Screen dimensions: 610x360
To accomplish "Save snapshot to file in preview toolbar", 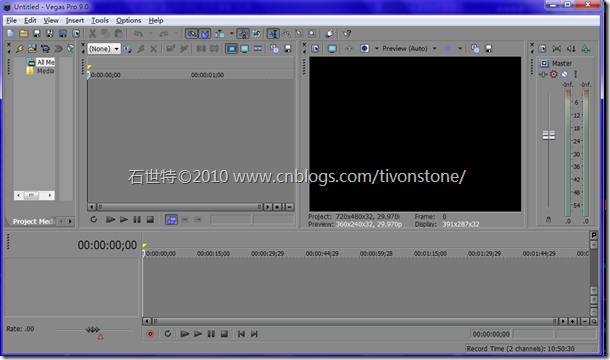I will coord(489,49).
